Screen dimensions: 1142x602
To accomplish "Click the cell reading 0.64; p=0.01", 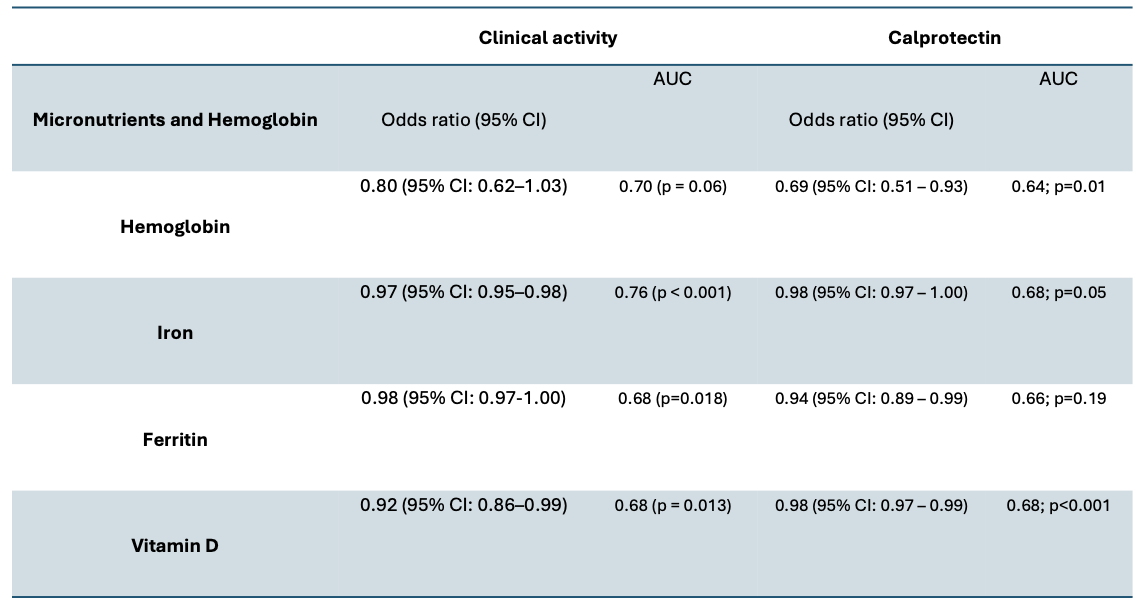I will pos(1058,186).
